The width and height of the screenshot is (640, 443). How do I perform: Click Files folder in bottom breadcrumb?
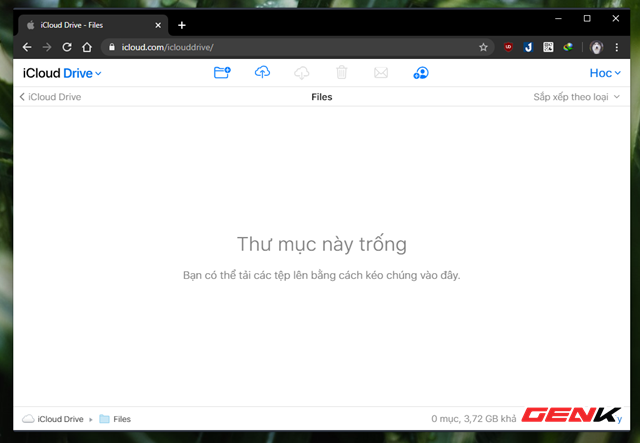click(115, 419)
